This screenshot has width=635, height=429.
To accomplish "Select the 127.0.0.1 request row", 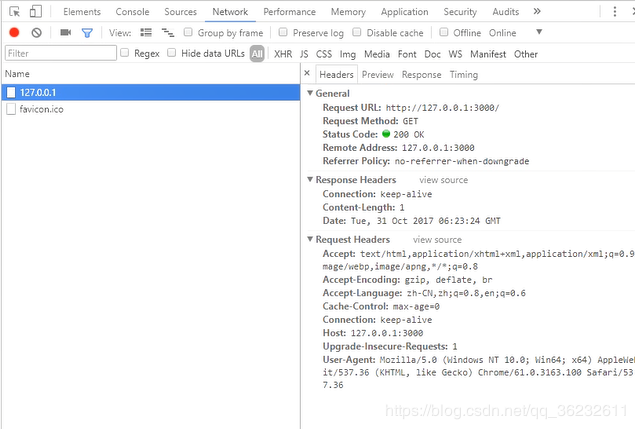I will pos(151,92).
